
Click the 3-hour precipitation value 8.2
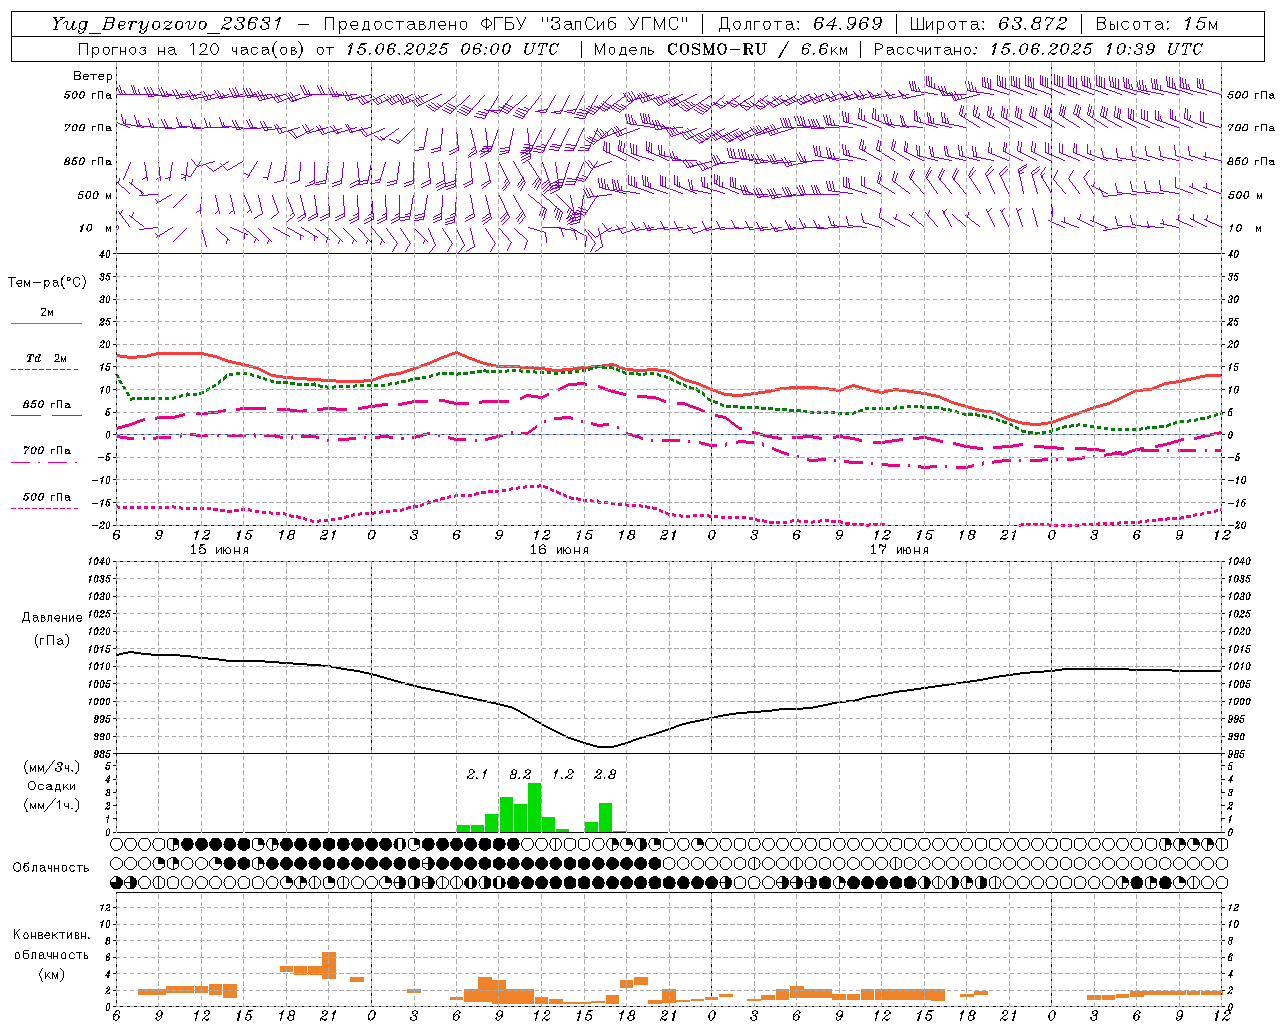click(520, 774)
